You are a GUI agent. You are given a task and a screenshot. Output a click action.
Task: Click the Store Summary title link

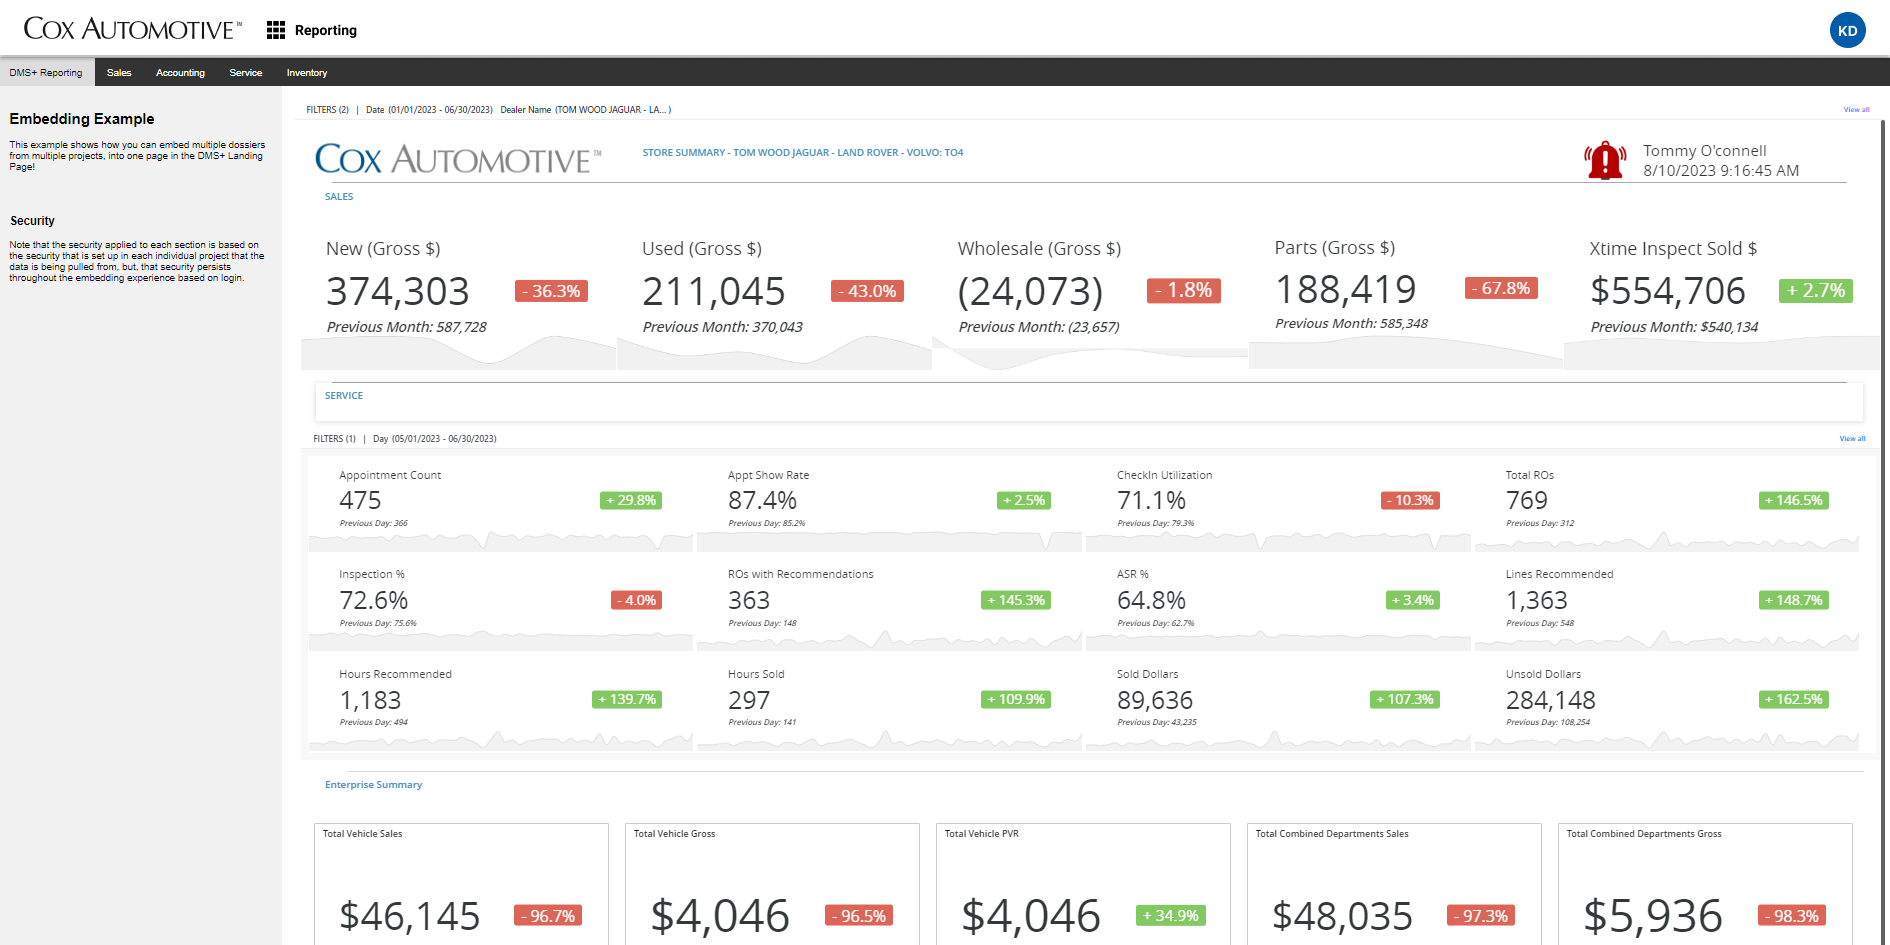(x=803, y=153)
